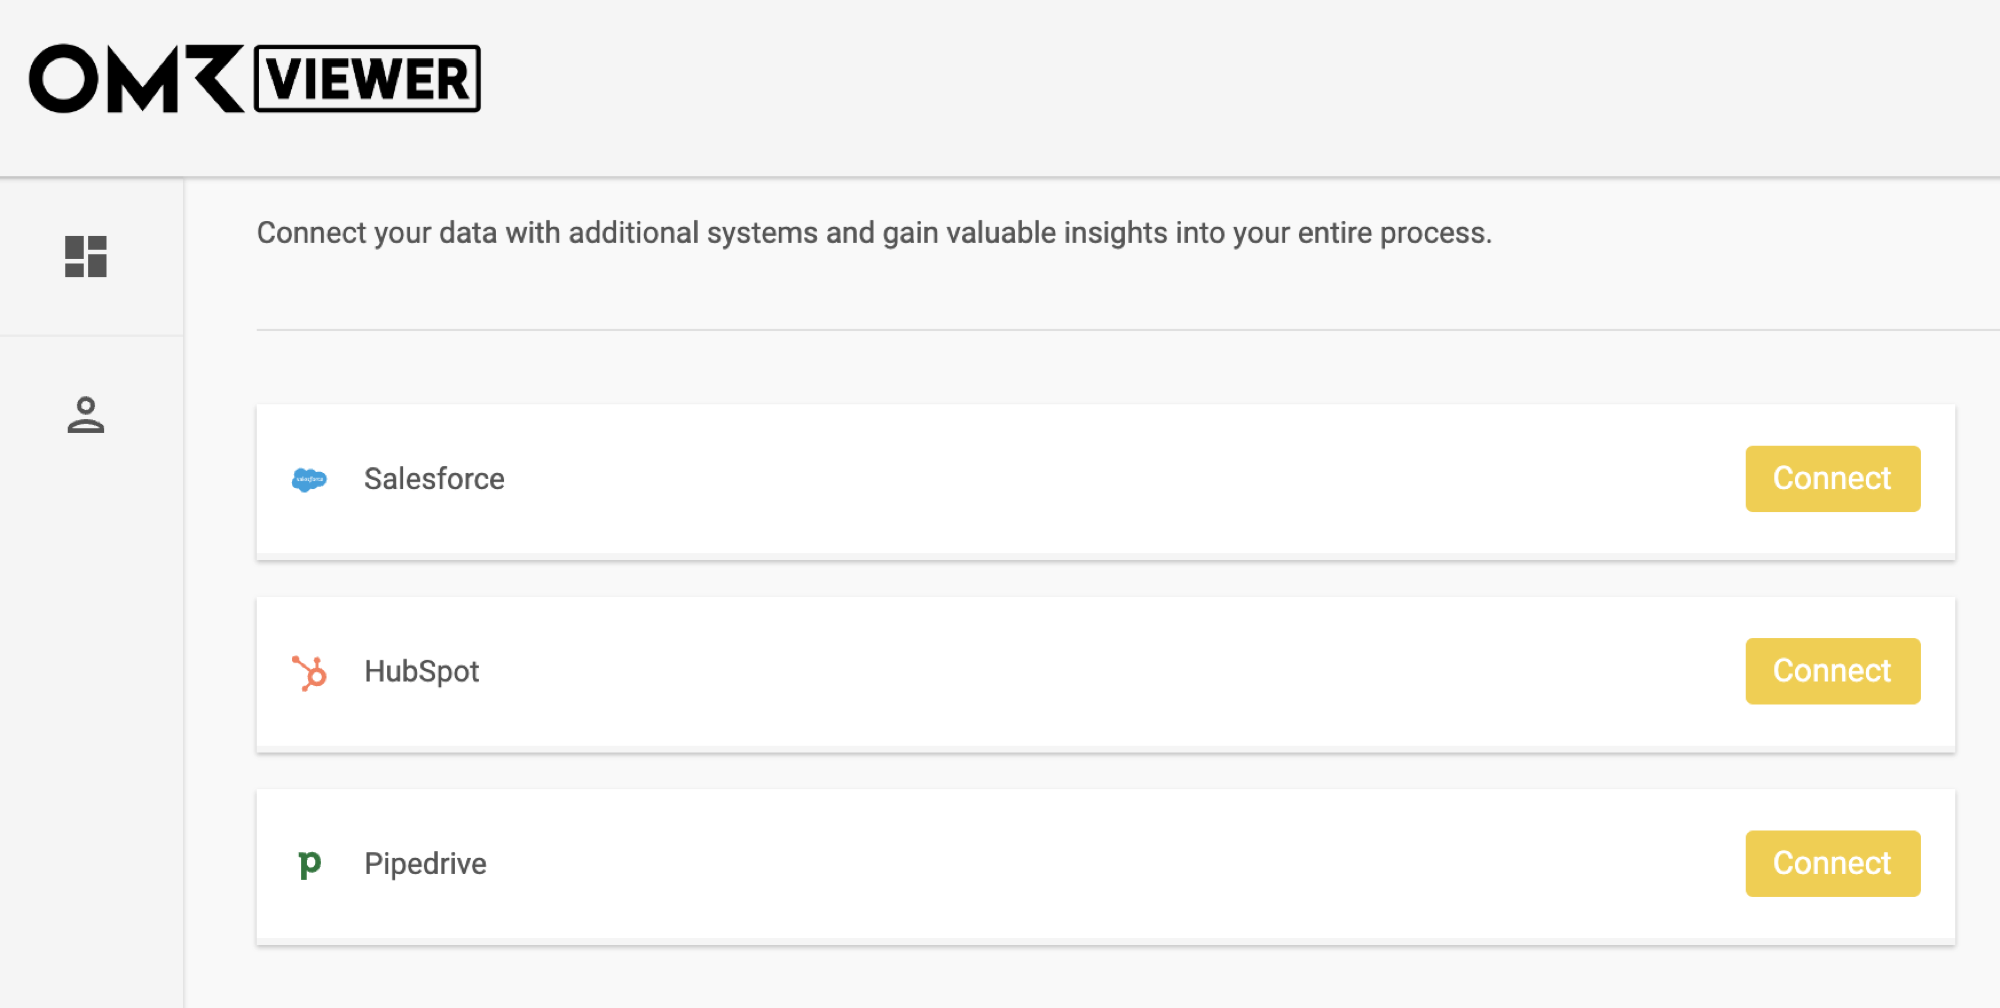This screenshot has width=2000, height=1008.
Task: Open the dashboard grid icon in sidebar
Action: click(86, 257)
